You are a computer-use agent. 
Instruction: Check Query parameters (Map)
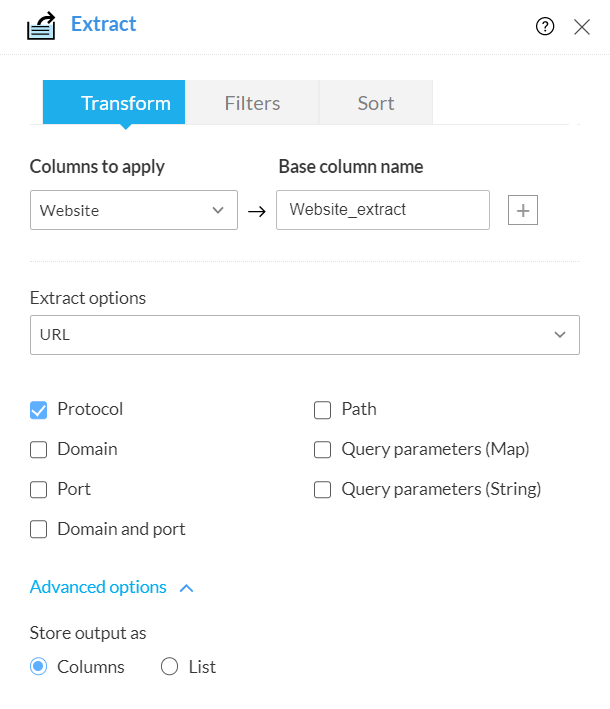pyautogui.click(x=322, y=449)
